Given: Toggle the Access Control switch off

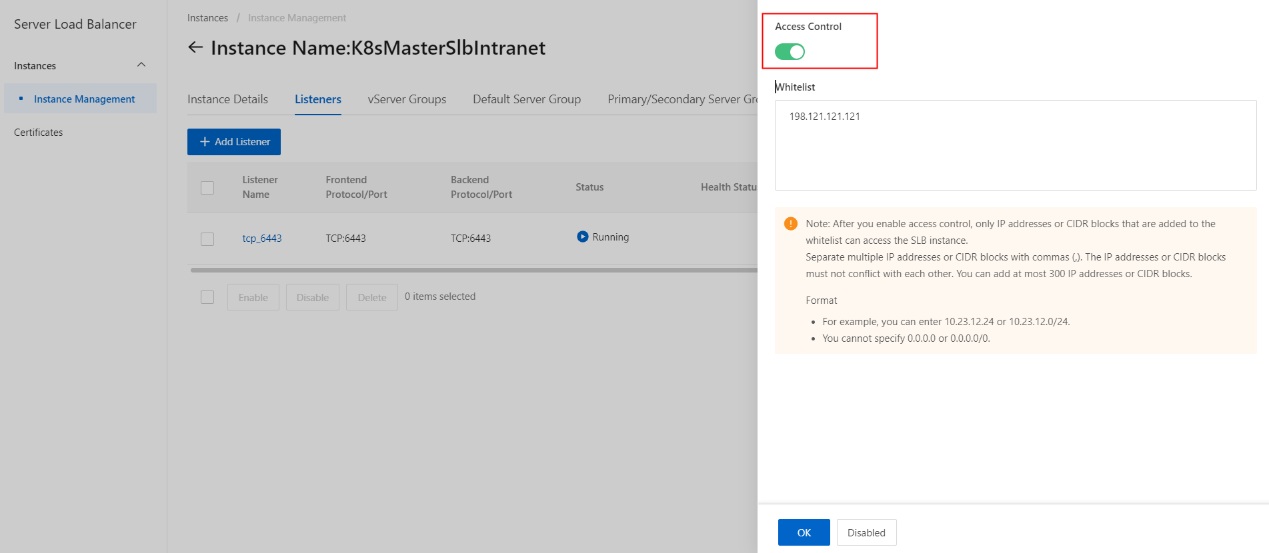Looking at the screenshot, I should (790, 51).
